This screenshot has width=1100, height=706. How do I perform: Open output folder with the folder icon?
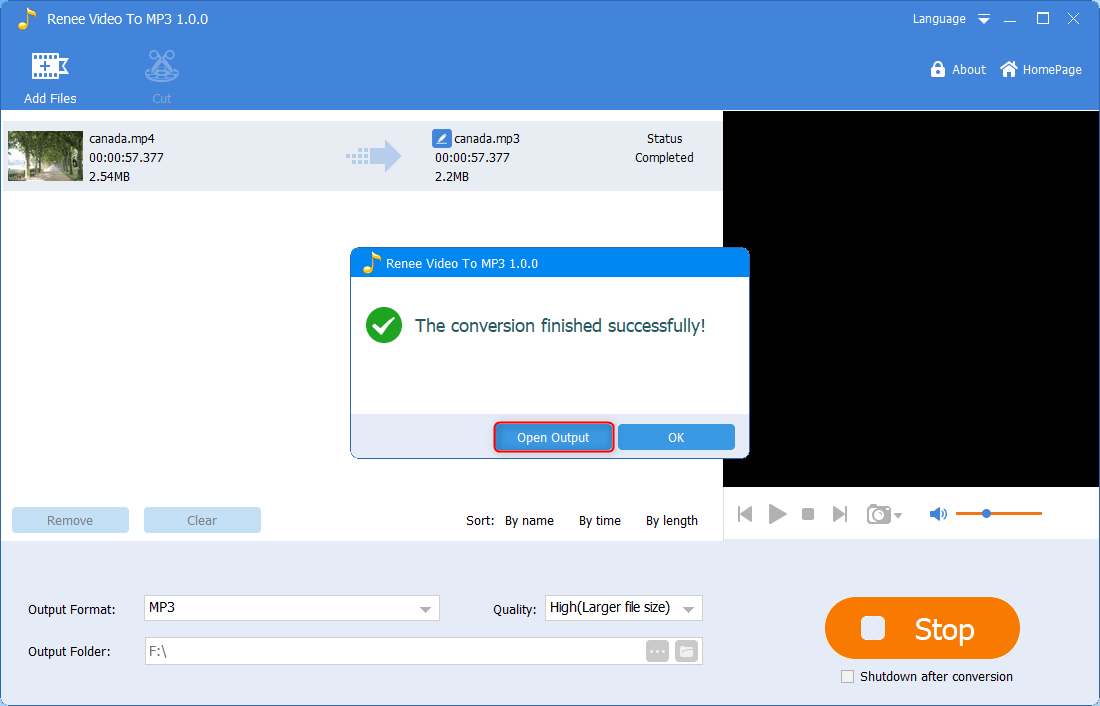click(x=686, y=651)
